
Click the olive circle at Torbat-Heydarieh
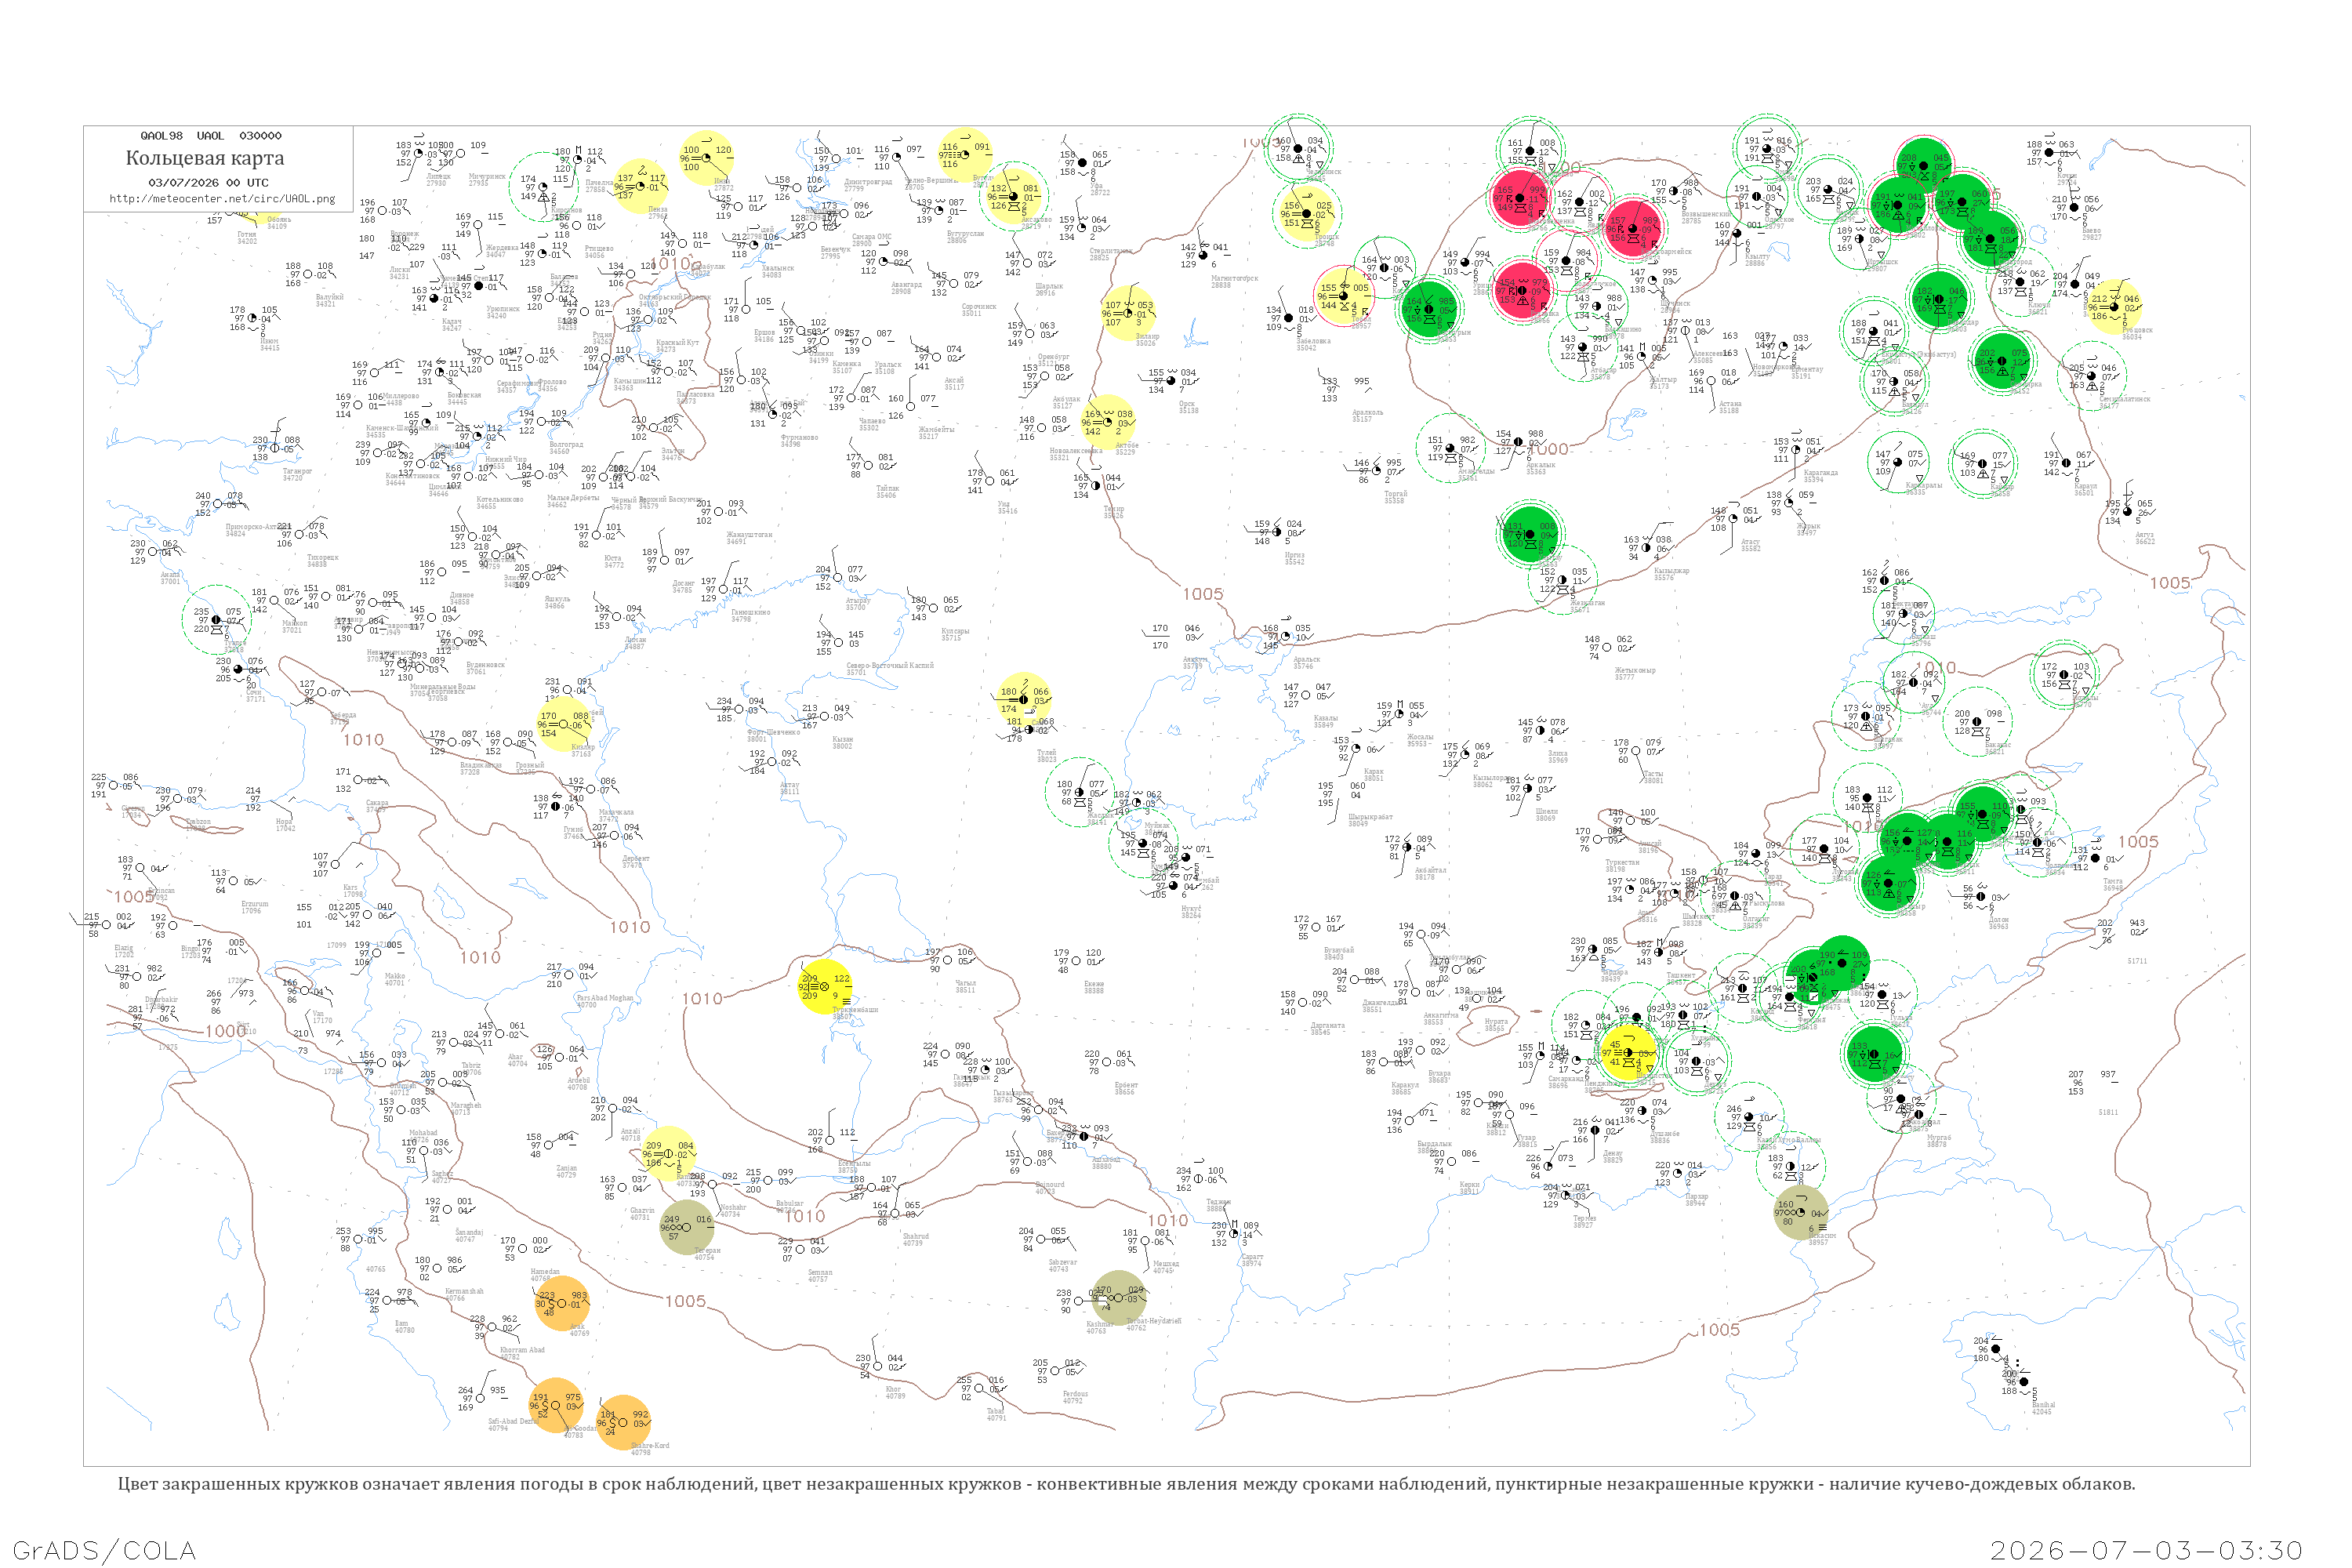[x=1118, y=1298]
